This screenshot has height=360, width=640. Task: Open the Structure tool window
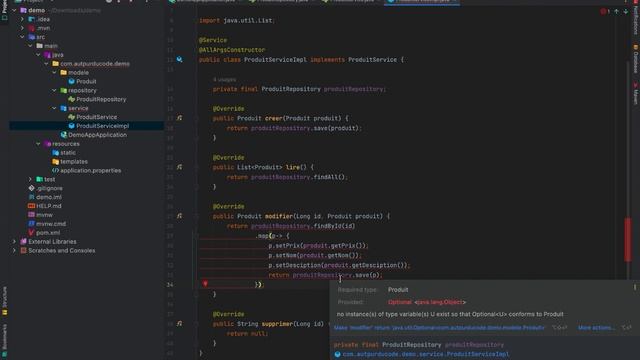(4, 301)
